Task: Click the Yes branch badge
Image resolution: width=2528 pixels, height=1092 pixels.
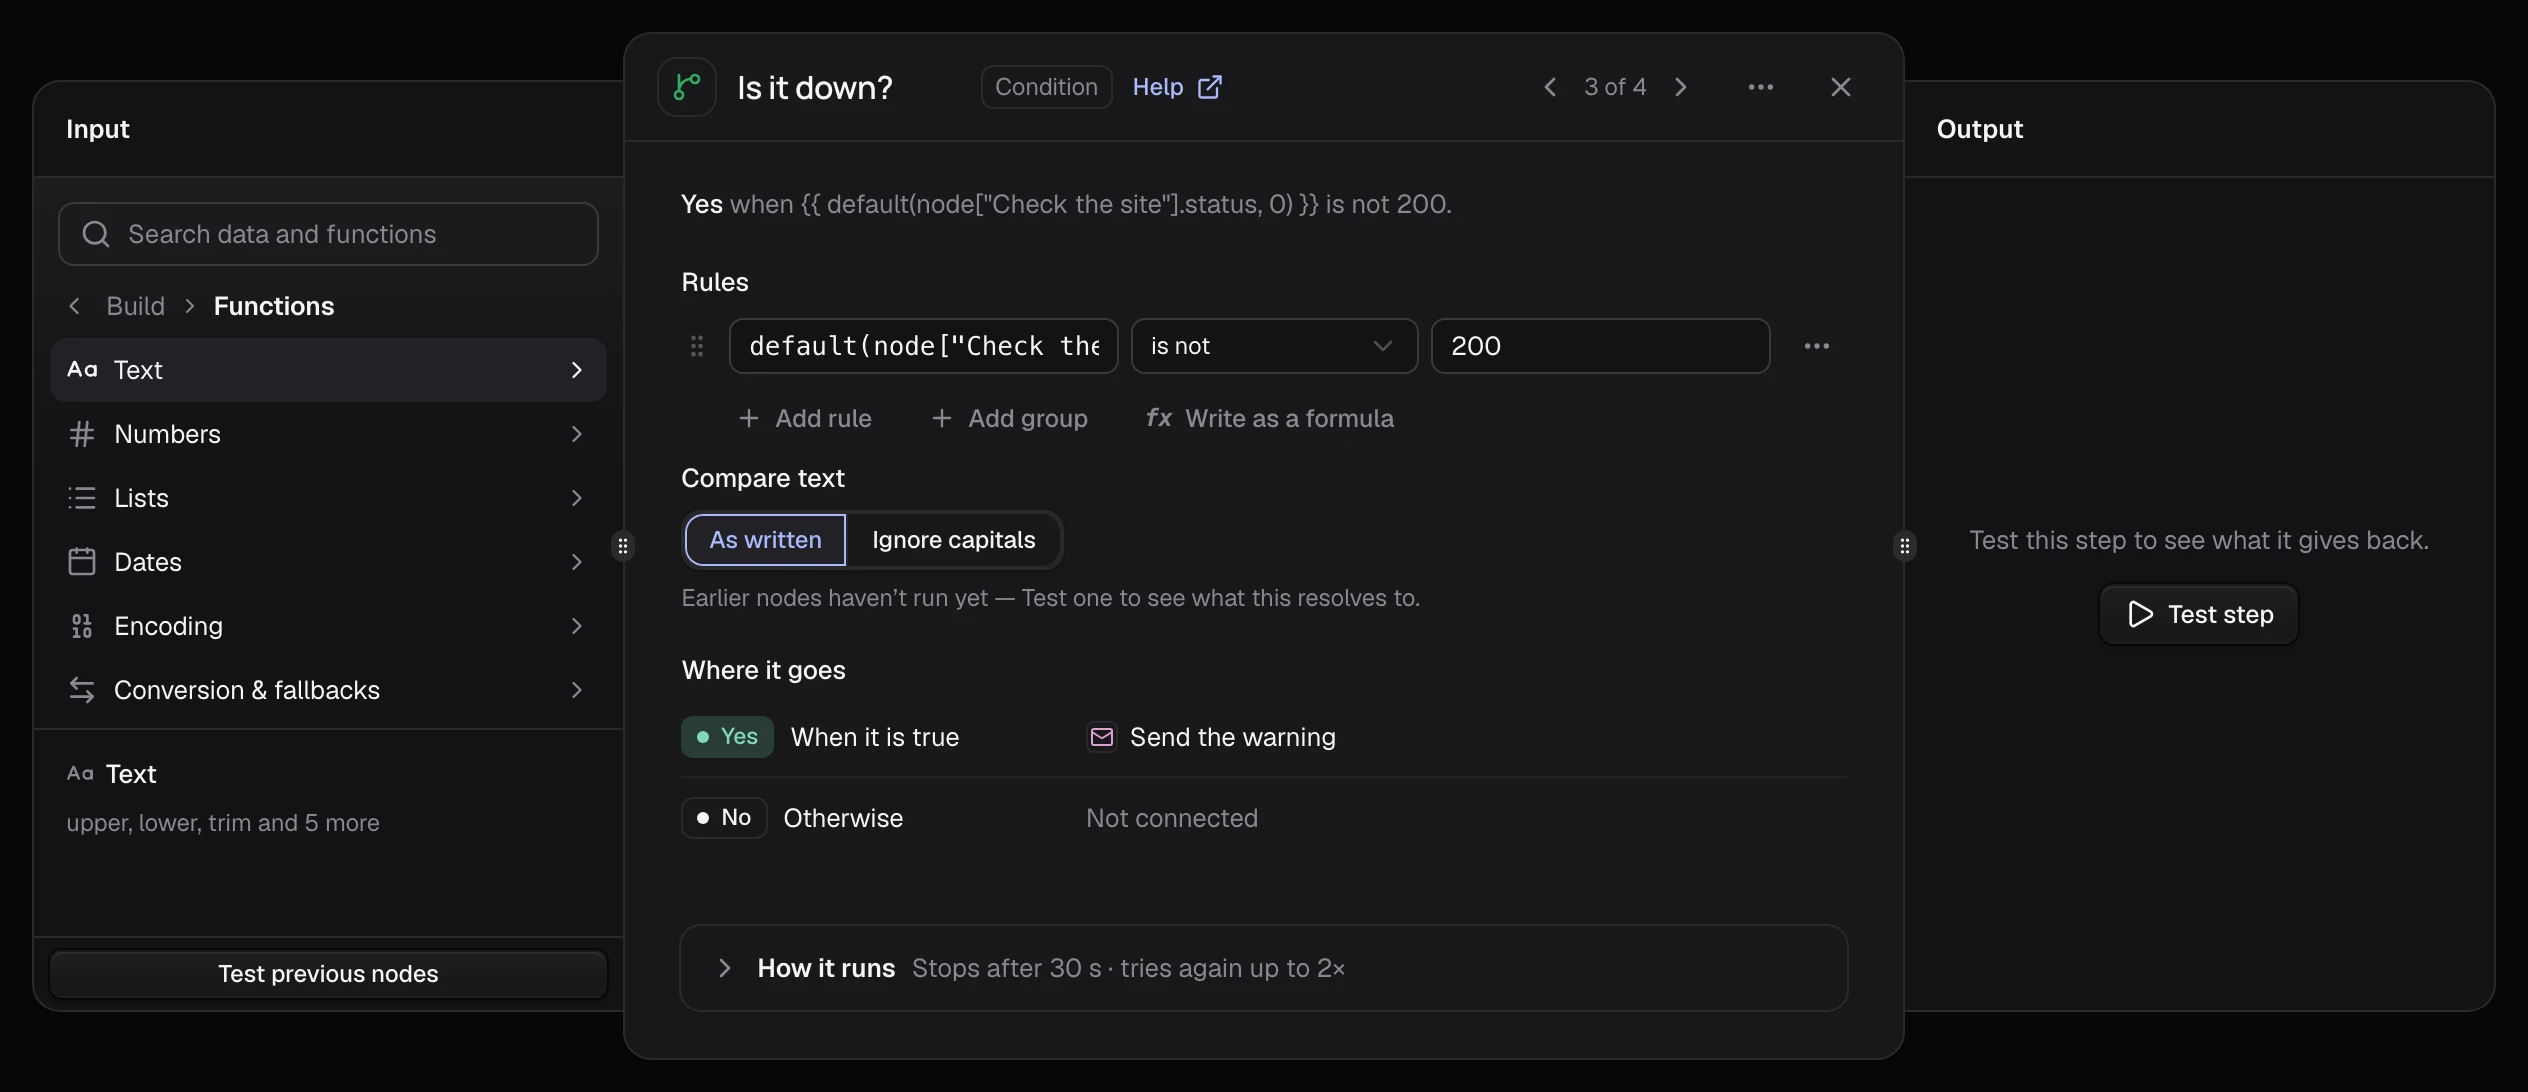Action: coord(727,737)
